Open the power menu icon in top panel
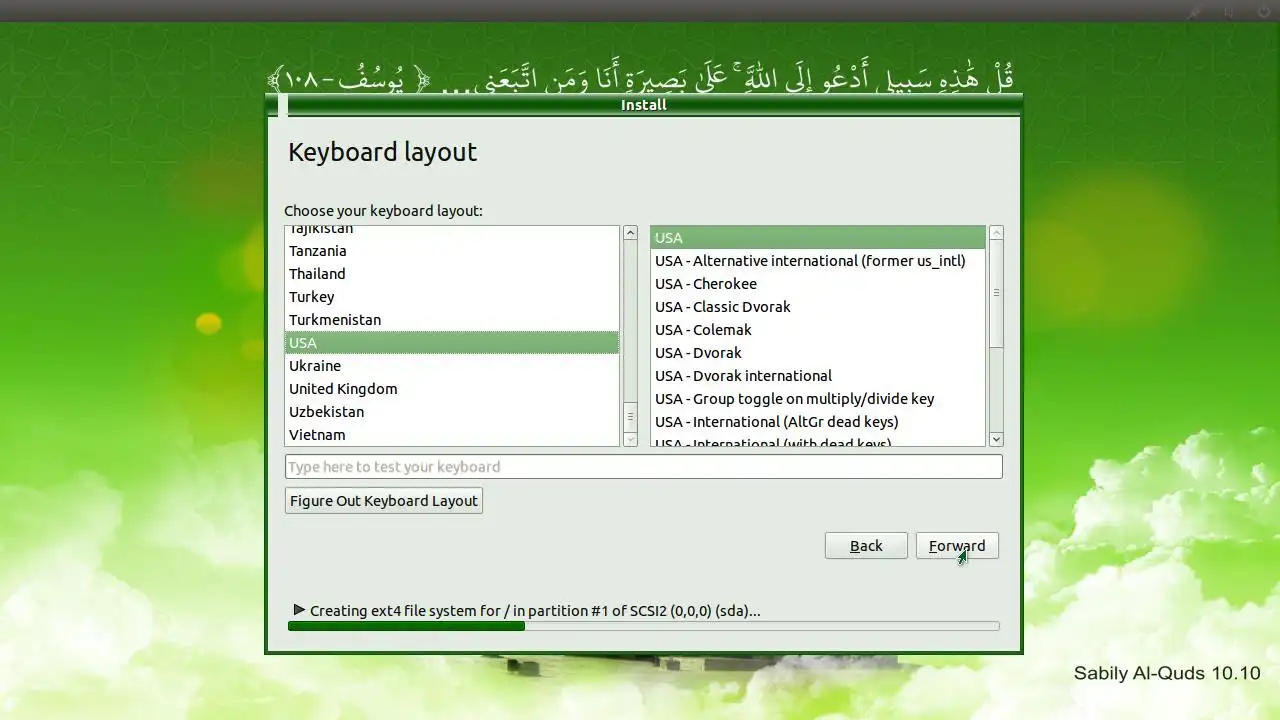The image size is (1280, 720). [1263, 11]
